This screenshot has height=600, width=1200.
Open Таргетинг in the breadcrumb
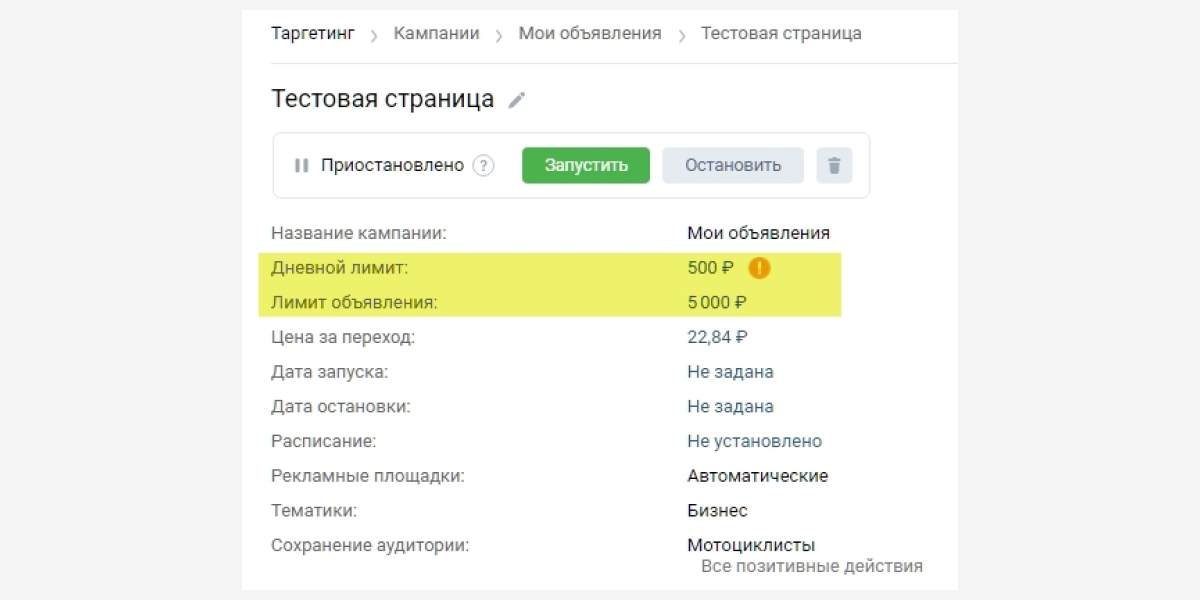[313, 34]
